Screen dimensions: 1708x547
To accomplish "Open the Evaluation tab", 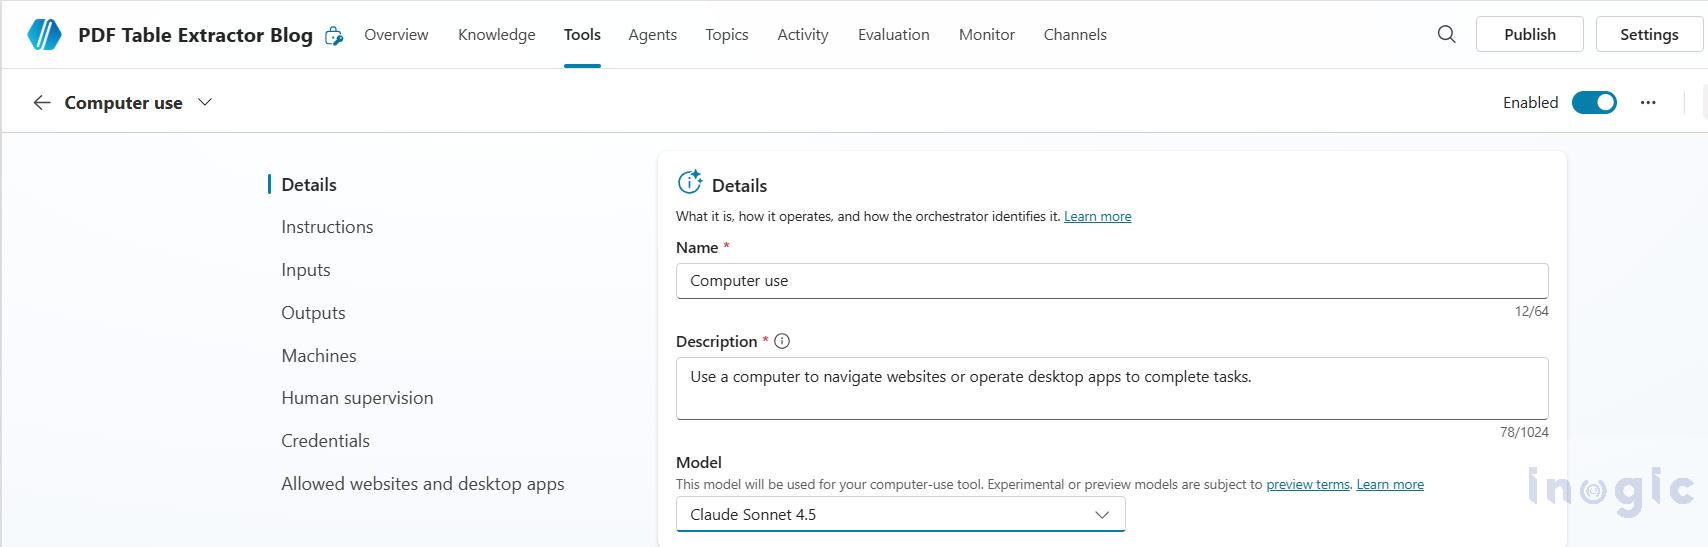I will pyautogui.click(x=894, y=34).
